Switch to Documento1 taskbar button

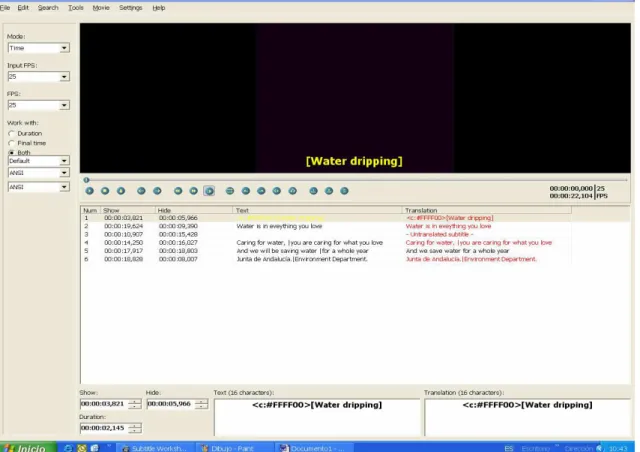coord(314,448)
